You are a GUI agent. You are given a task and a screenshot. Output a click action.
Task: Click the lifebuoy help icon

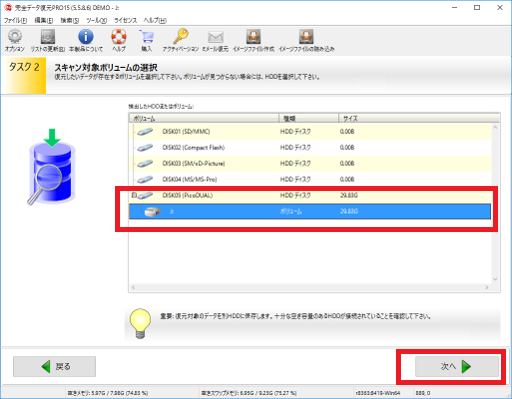point(119,37)
